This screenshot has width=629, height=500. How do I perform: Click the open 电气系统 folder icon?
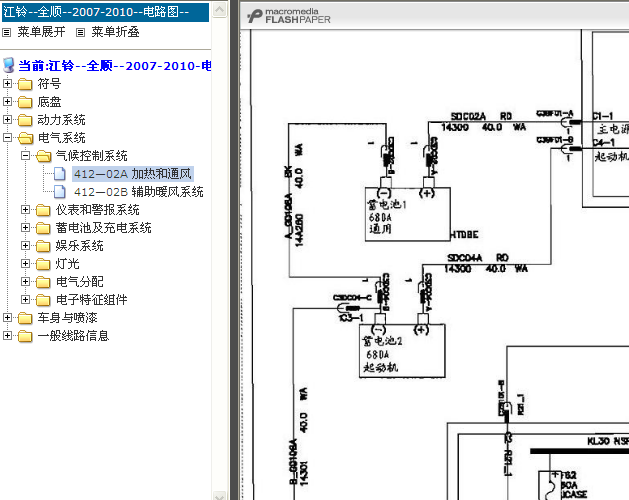point(26,138)
